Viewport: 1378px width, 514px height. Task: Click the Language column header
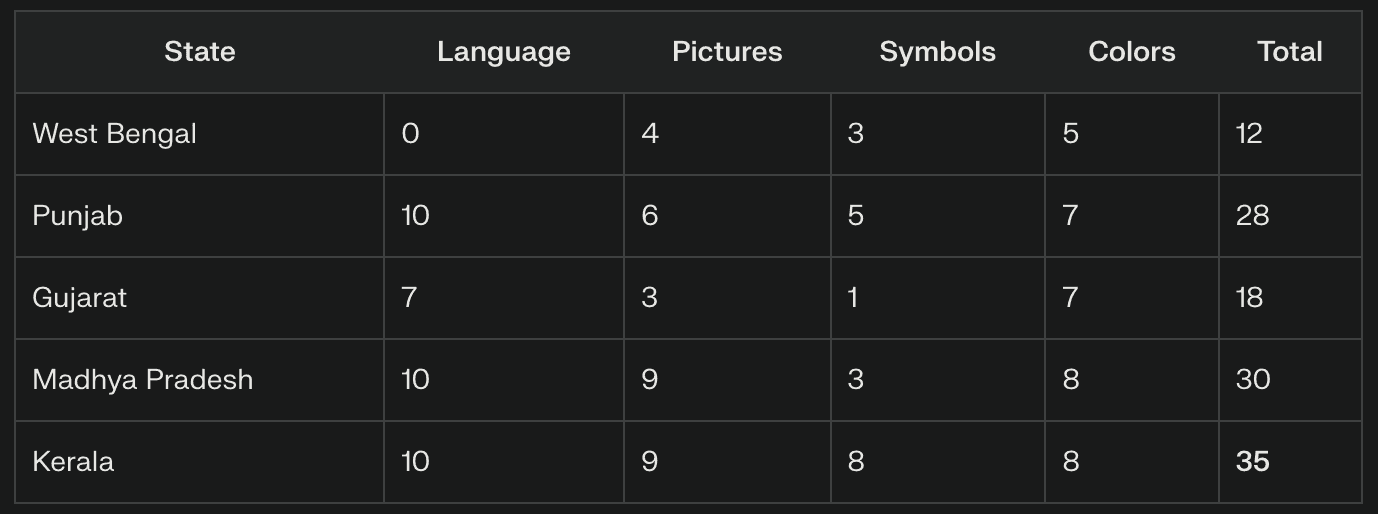[x=503, y=52]
